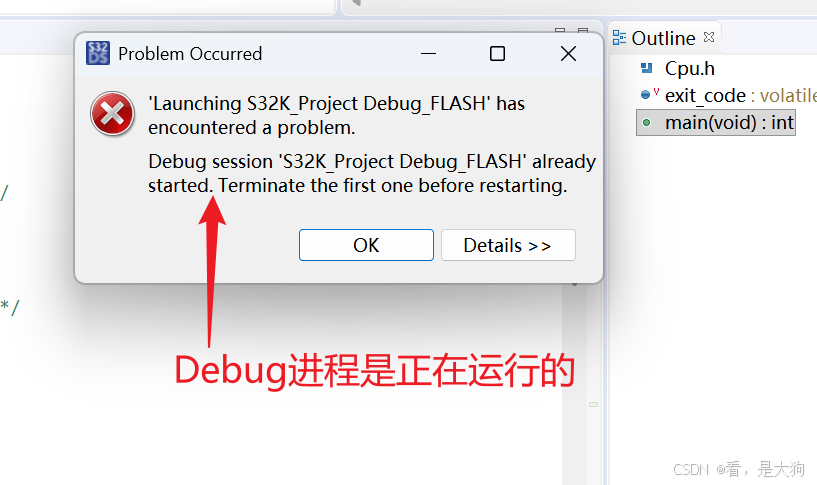The width and height of the screenshot is (817, 485).
Task: Close the Problem Occurred dialog
Action: tap(568, 54)
